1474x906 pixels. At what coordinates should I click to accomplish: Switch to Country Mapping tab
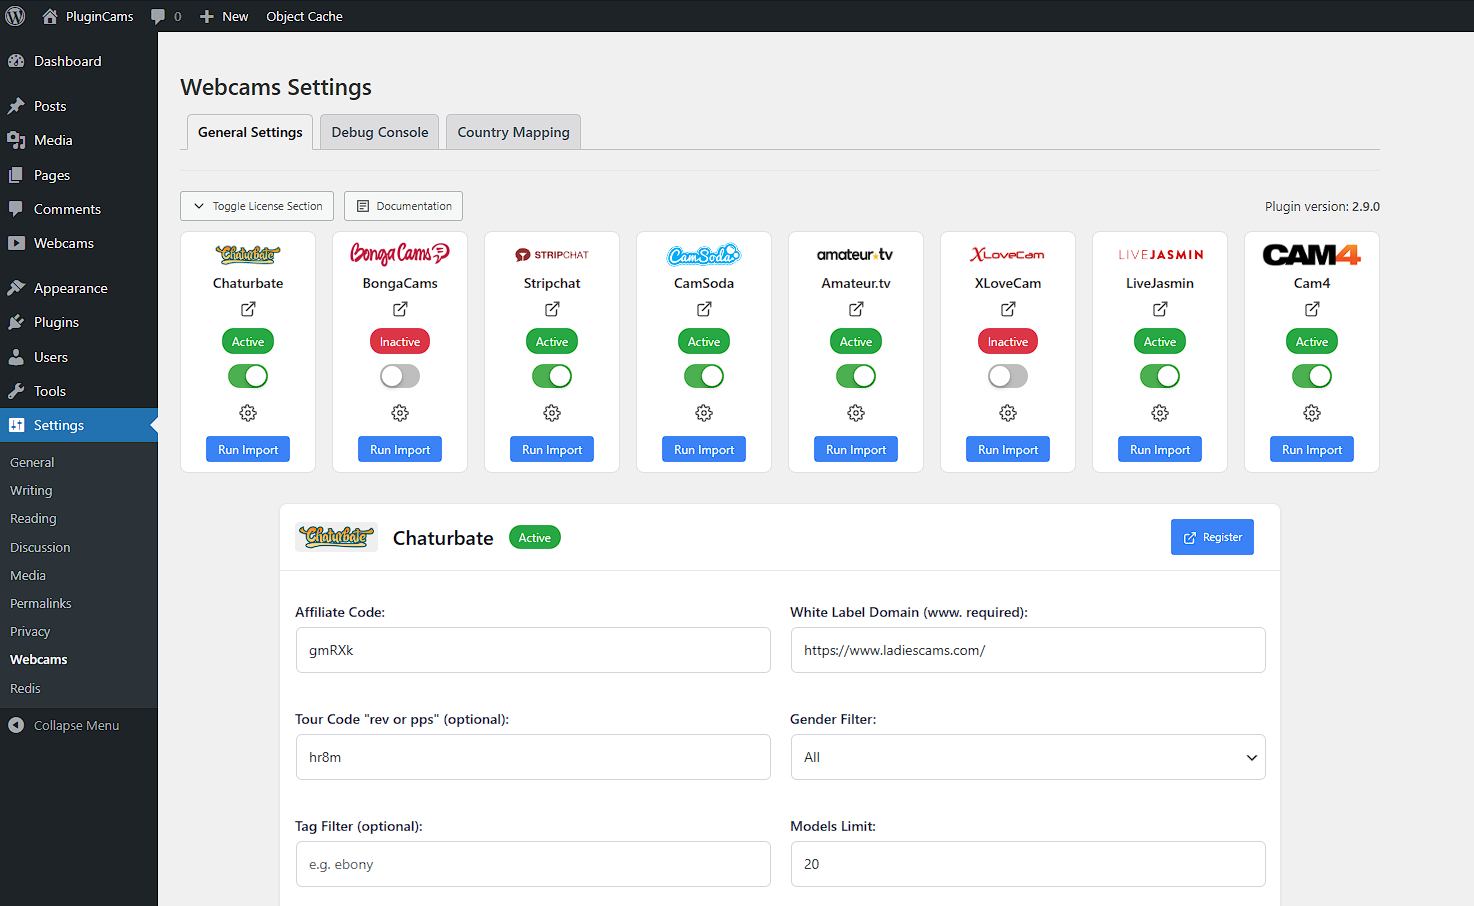(513, 132)
